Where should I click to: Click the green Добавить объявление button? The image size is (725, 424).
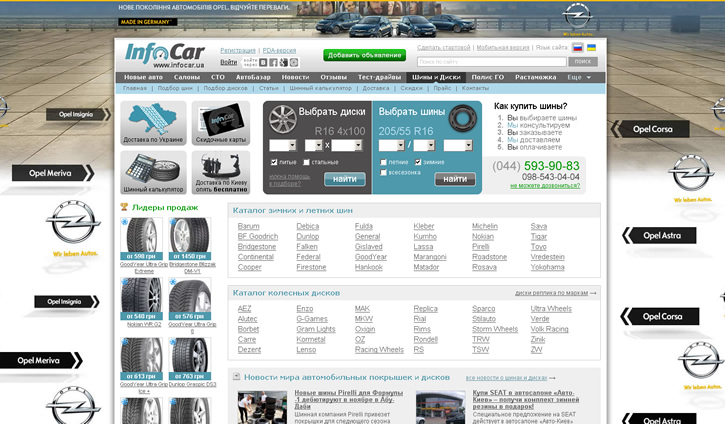pyautogui.click(x=364, y=55)
